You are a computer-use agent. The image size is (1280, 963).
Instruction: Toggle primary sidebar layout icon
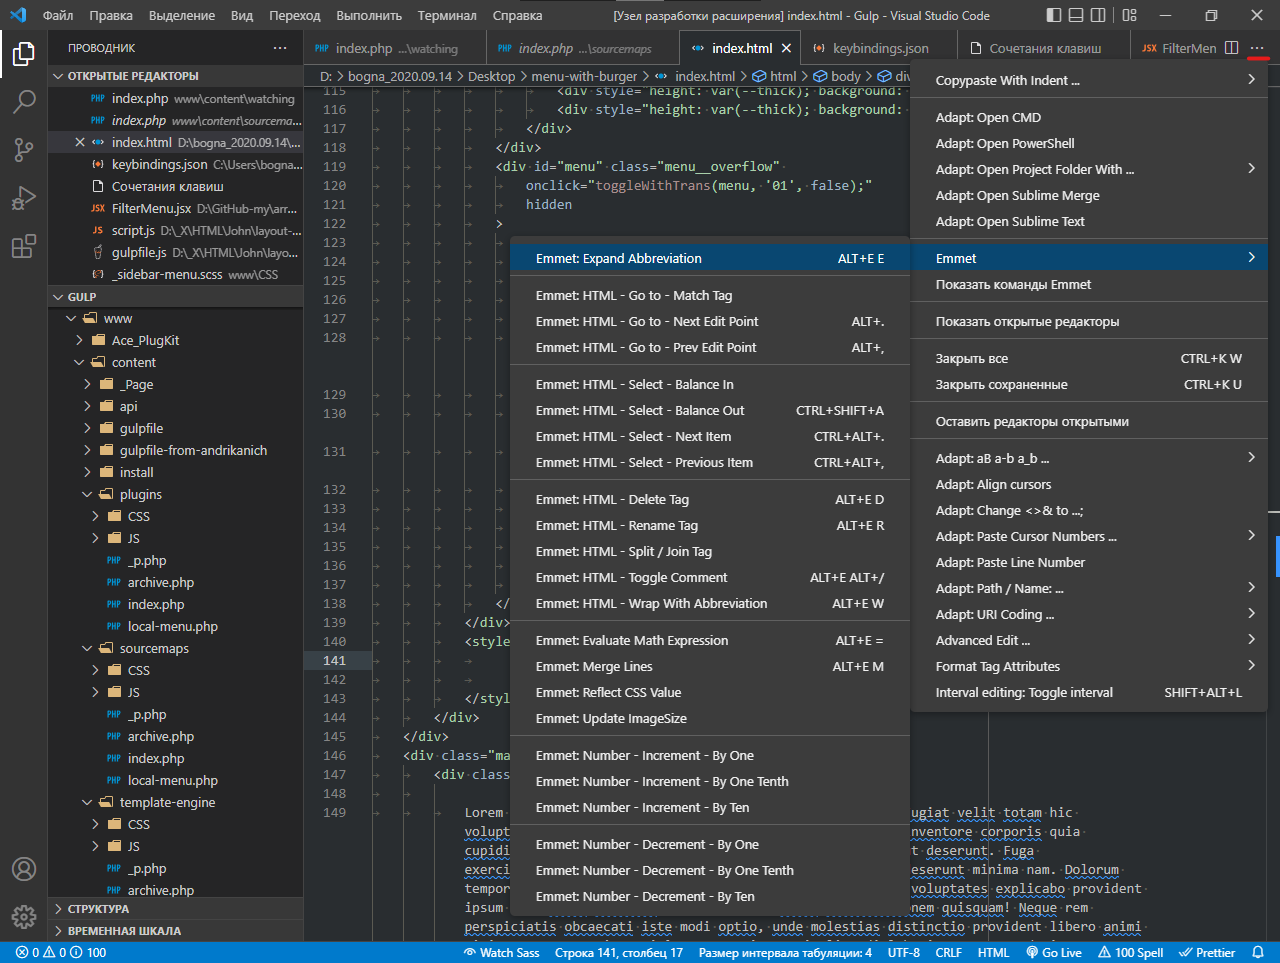(x=1054, y=15)
